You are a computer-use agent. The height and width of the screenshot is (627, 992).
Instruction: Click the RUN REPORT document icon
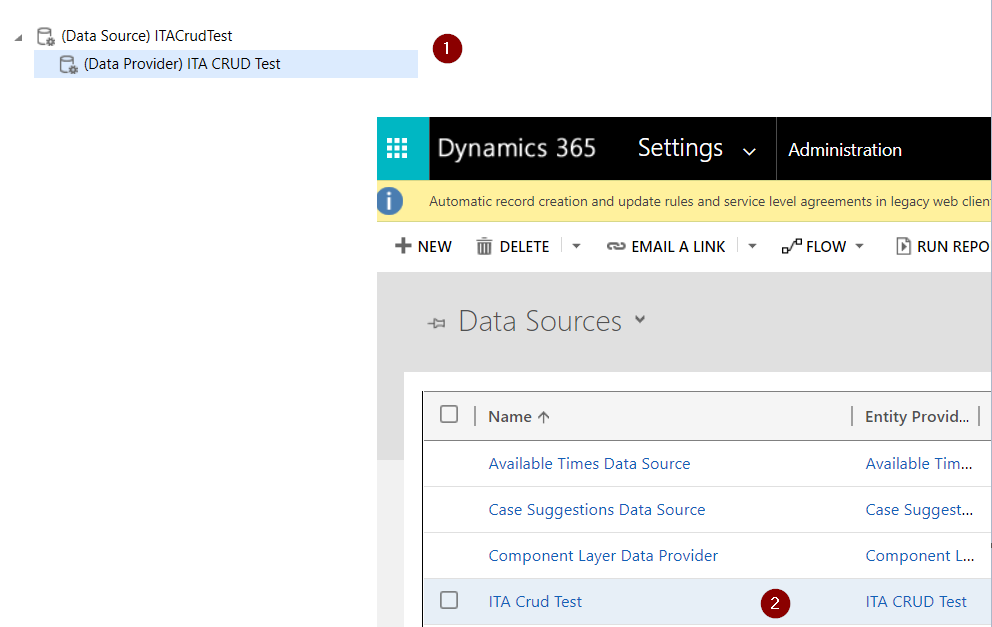[903, 246]
